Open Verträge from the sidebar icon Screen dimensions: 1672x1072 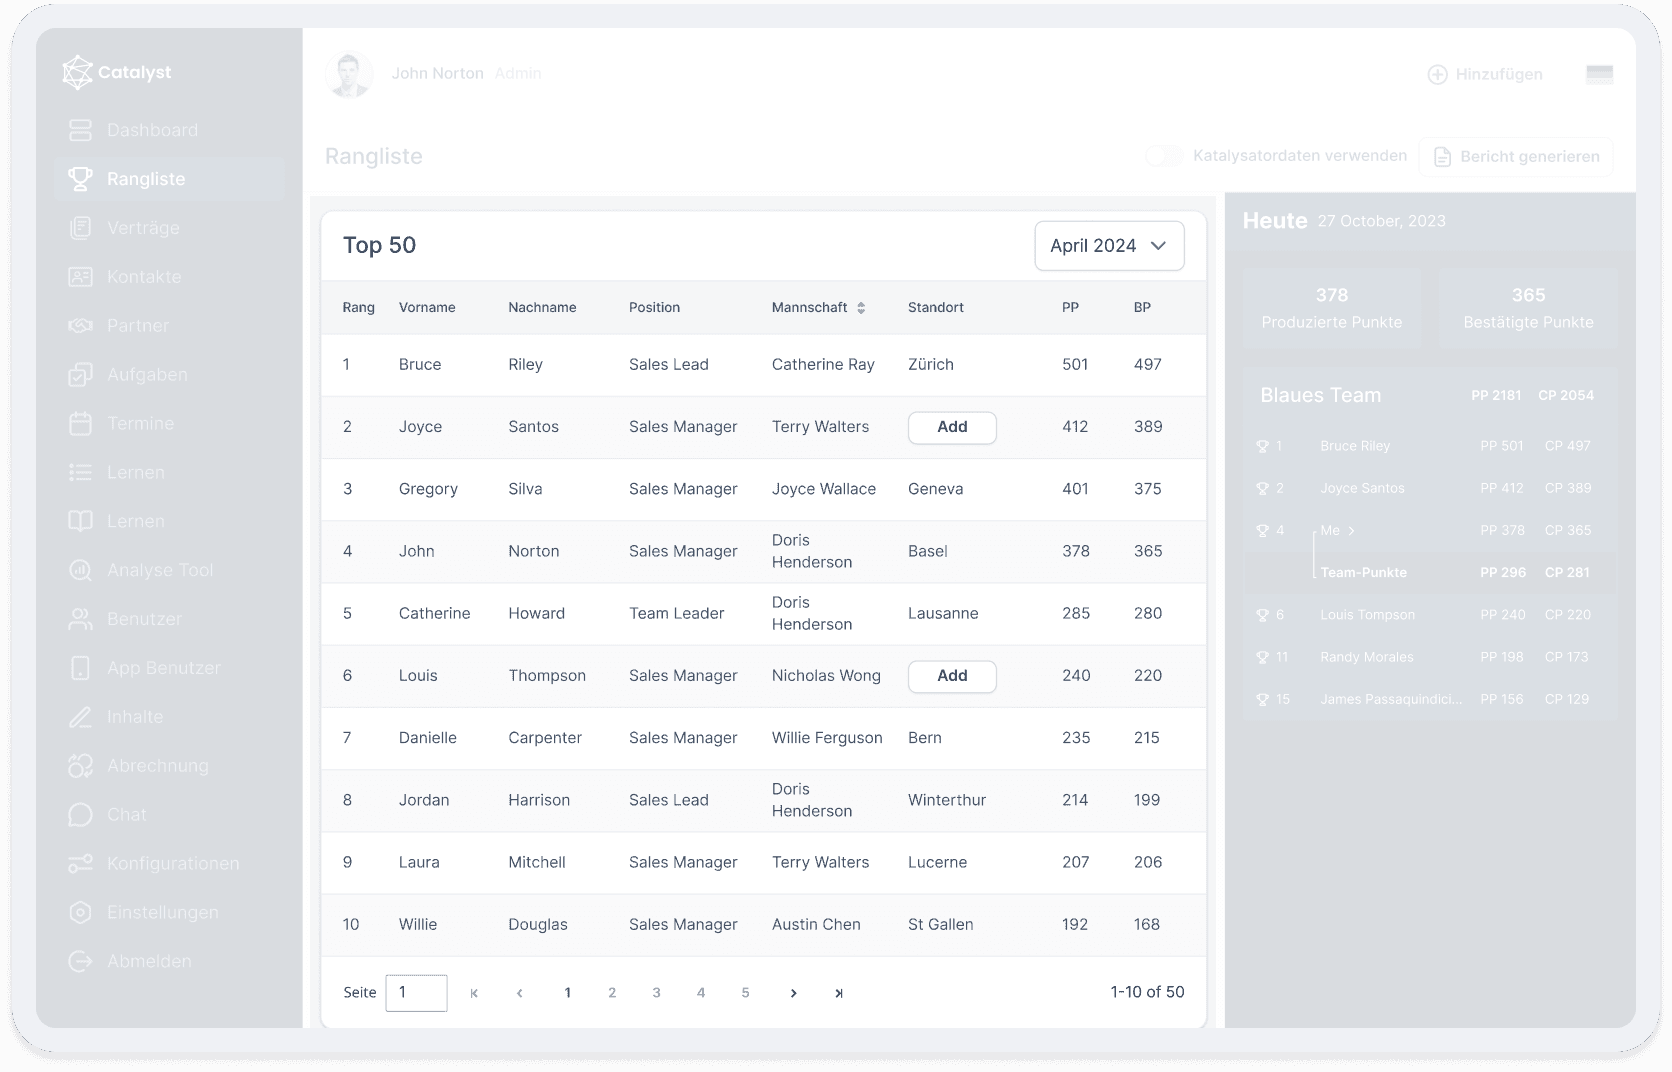(80, 228)
